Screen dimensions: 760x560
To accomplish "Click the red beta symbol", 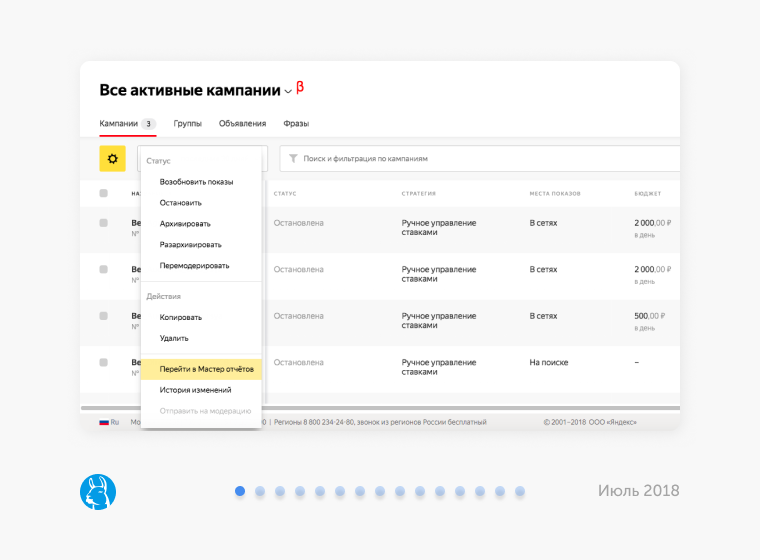I will tap(300, 88).
